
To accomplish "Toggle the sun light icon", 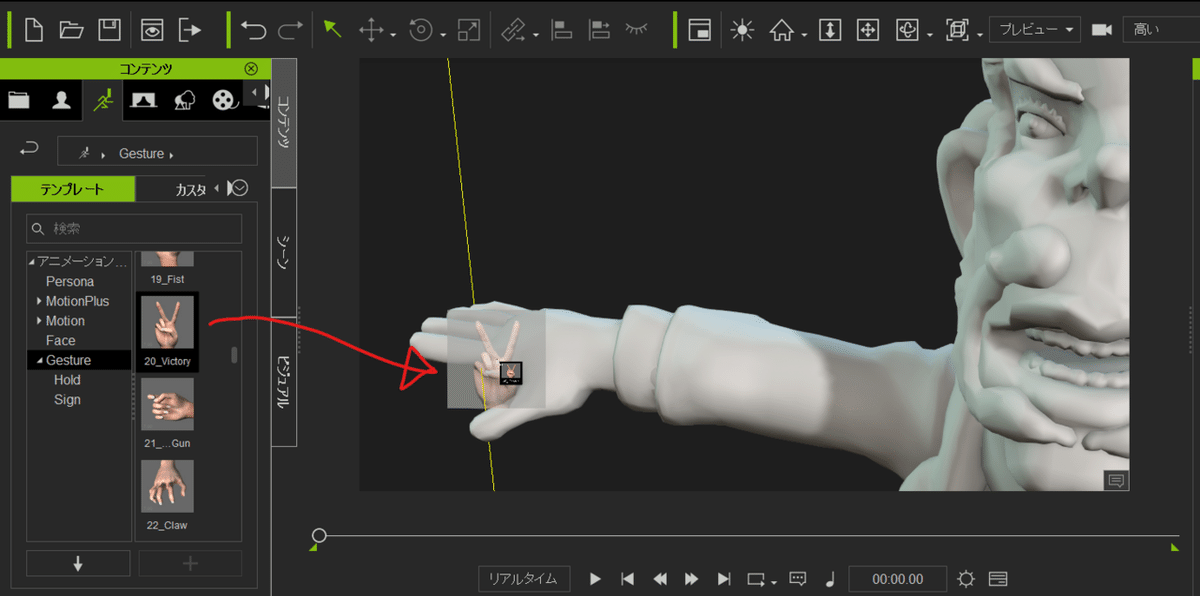I will (x=742, y=30).
